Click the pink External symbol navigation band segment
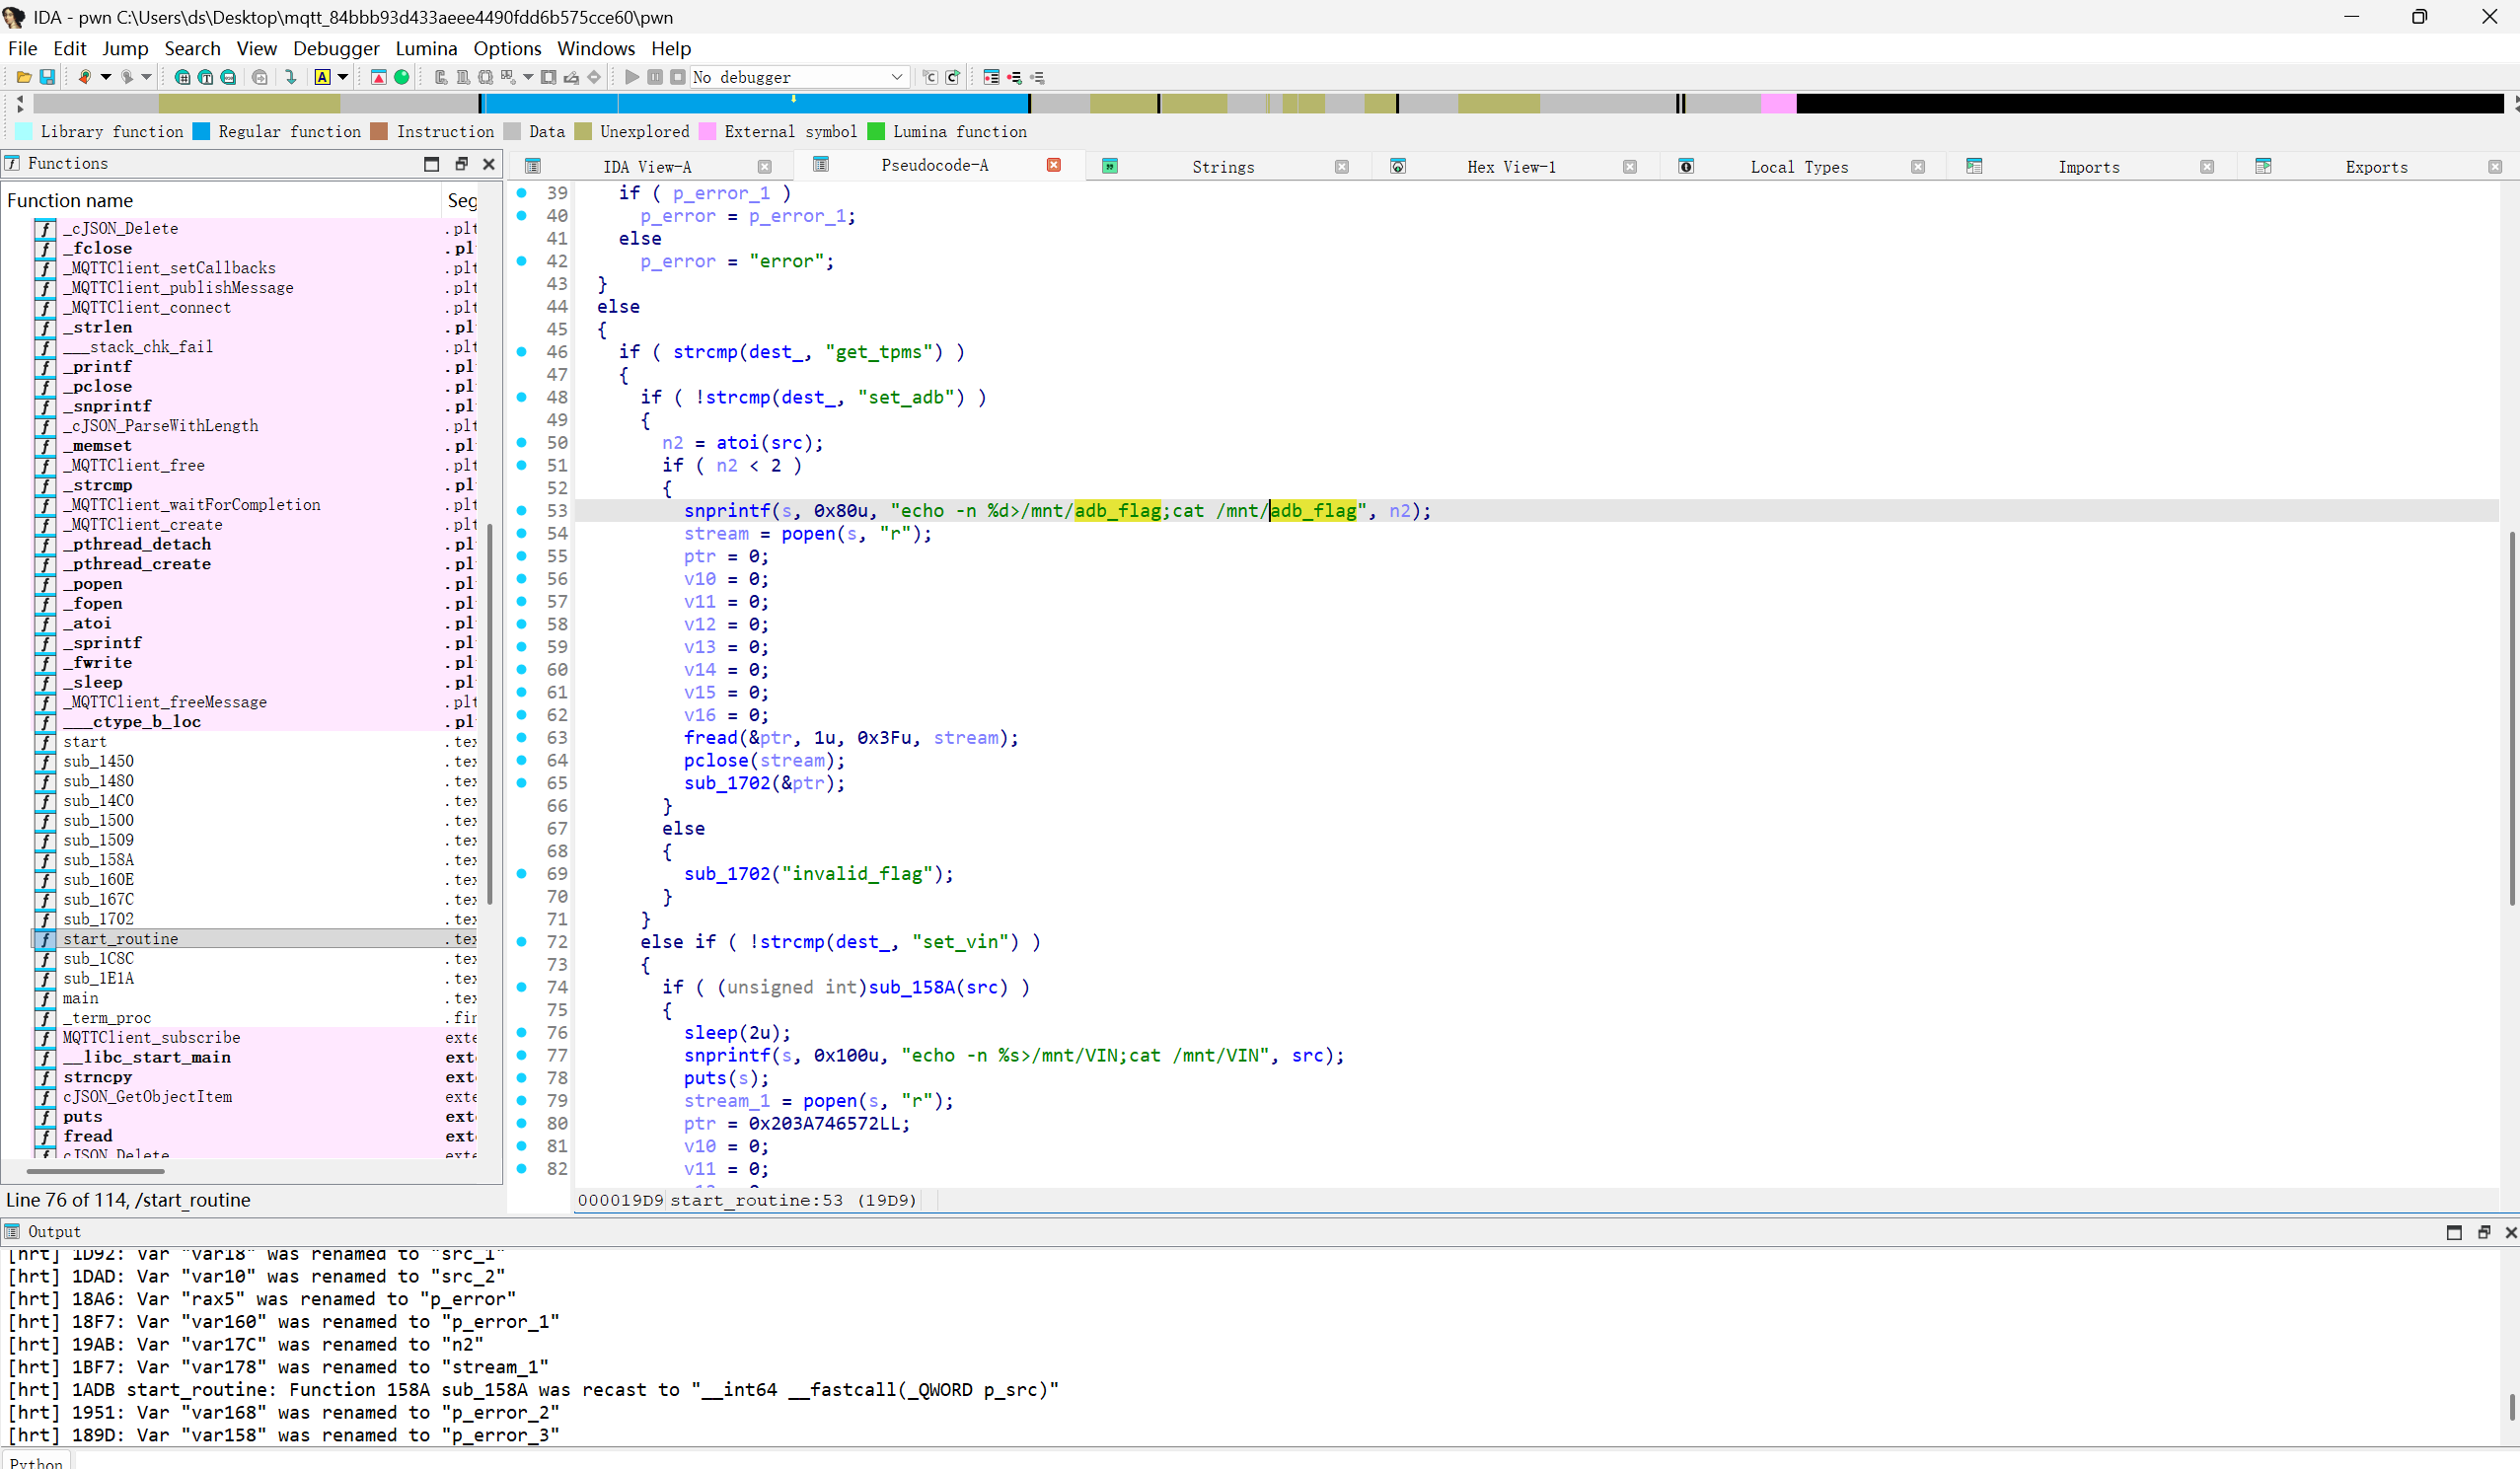The width and height of the screenshot is (2520, 1469). (1778, 103)
